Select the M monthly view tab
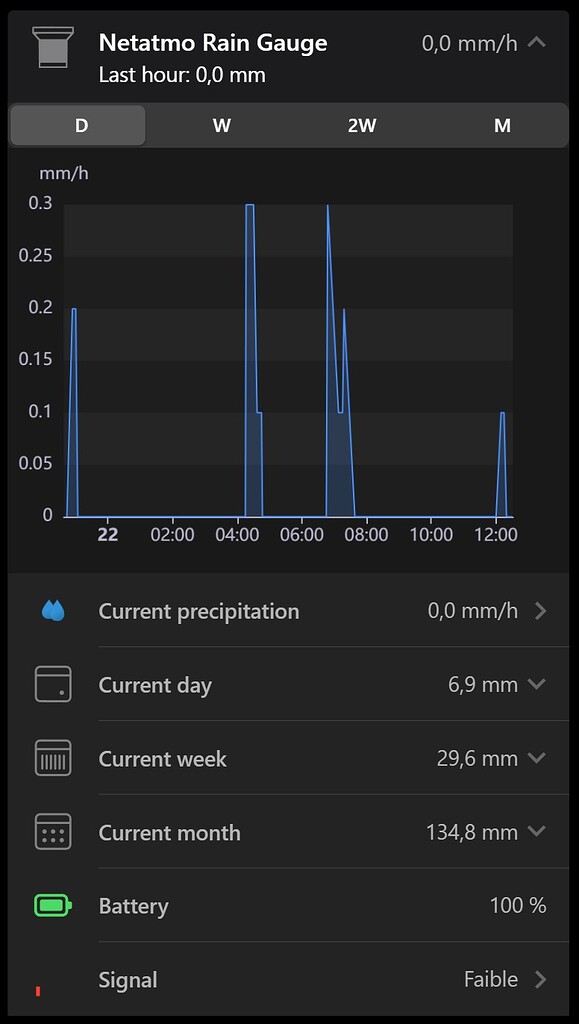The image size is (579, 1024). pos(502,126)
